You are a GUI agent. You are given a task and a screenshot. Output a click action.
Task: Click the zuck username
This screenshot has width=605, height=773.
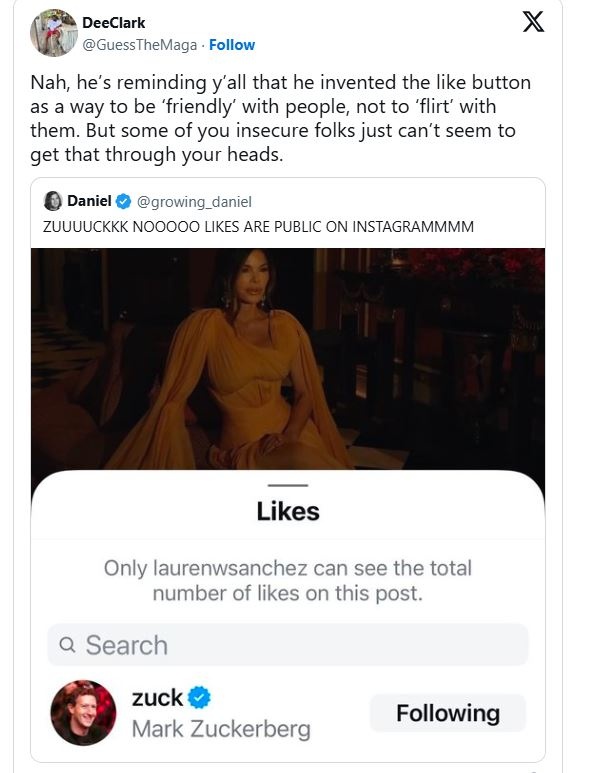pos(158,698)
